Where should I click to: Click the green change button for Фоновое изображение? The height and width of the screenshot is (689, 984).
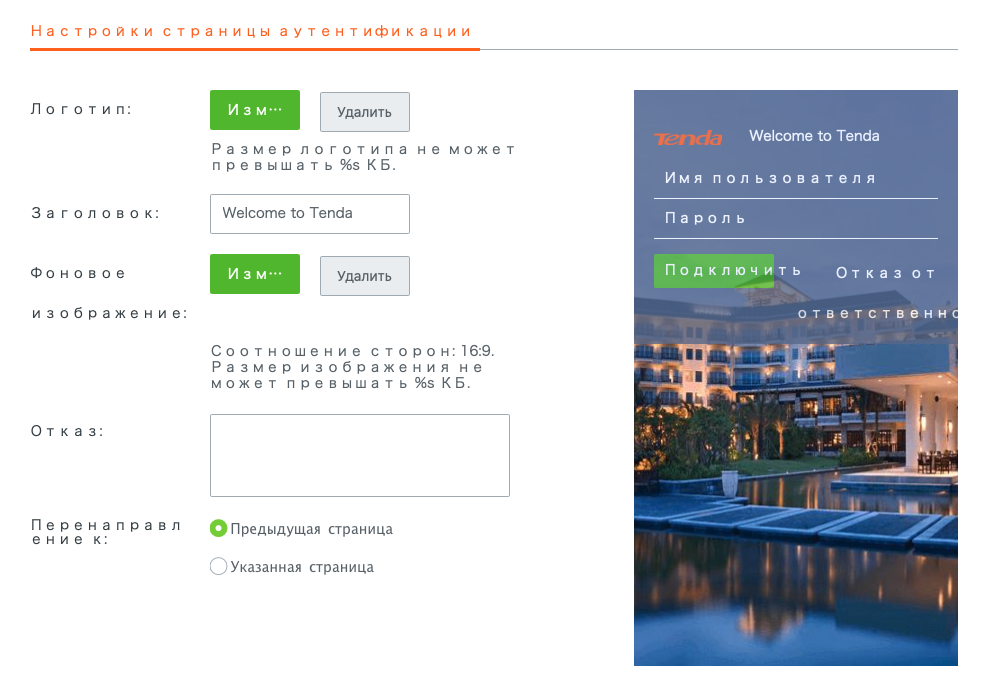[x=255, y=274]
